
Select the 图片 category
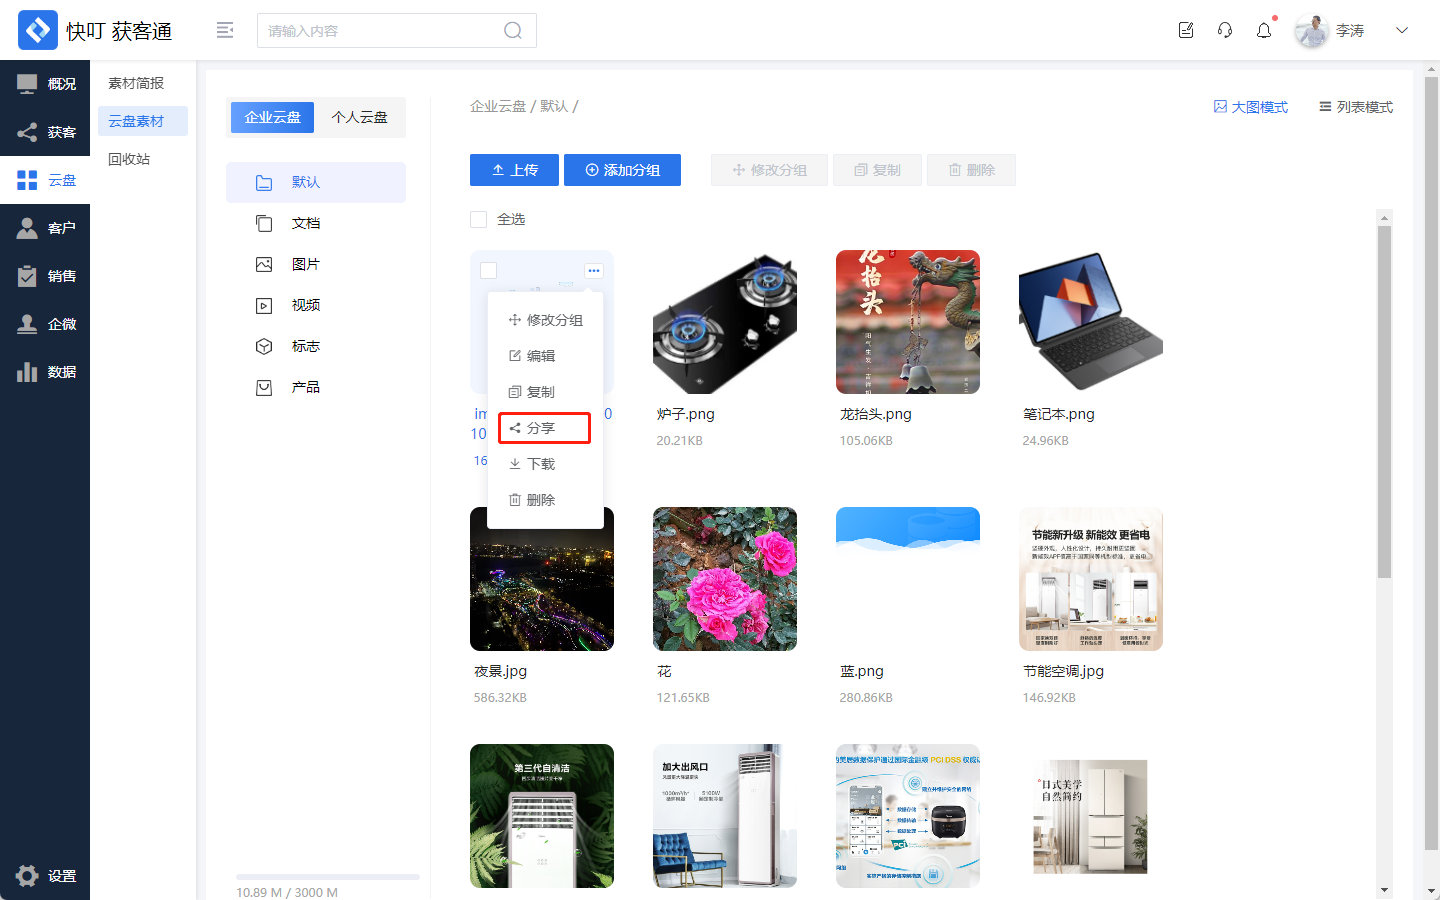316,264
